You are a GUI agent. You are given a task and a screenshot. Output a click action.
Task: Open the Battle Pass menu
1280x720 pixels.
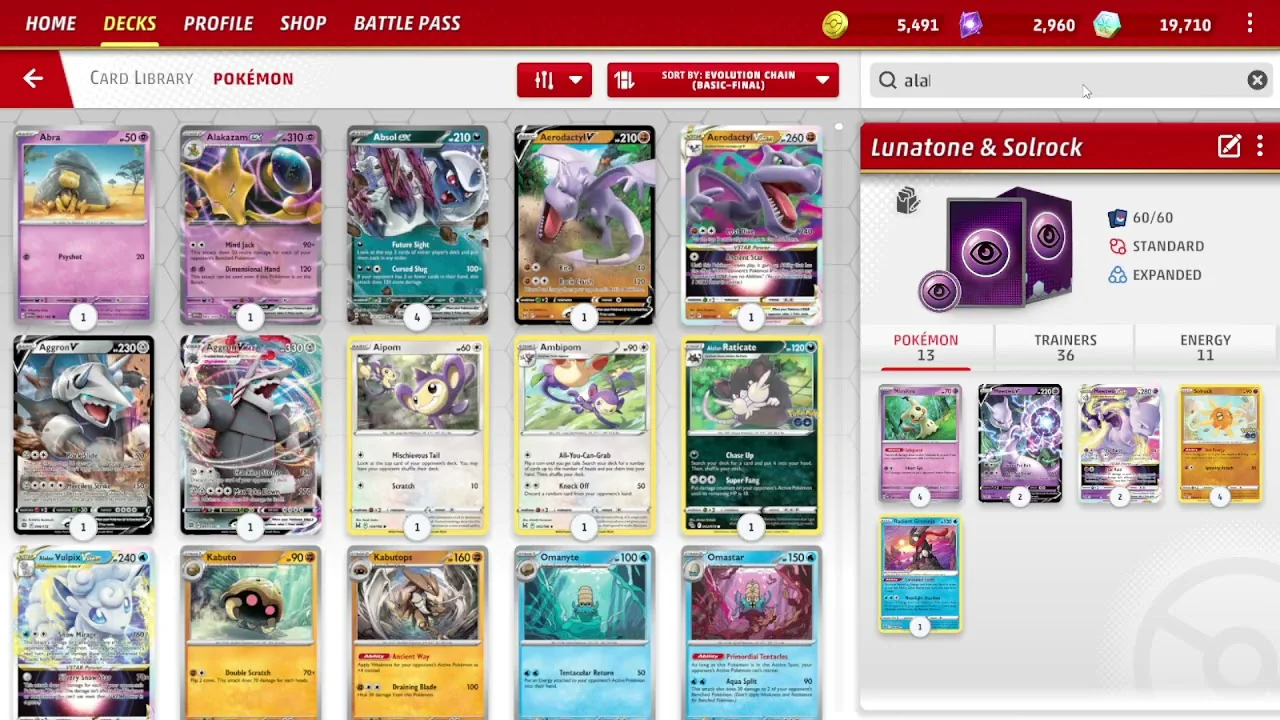click(x=407, y=23)
